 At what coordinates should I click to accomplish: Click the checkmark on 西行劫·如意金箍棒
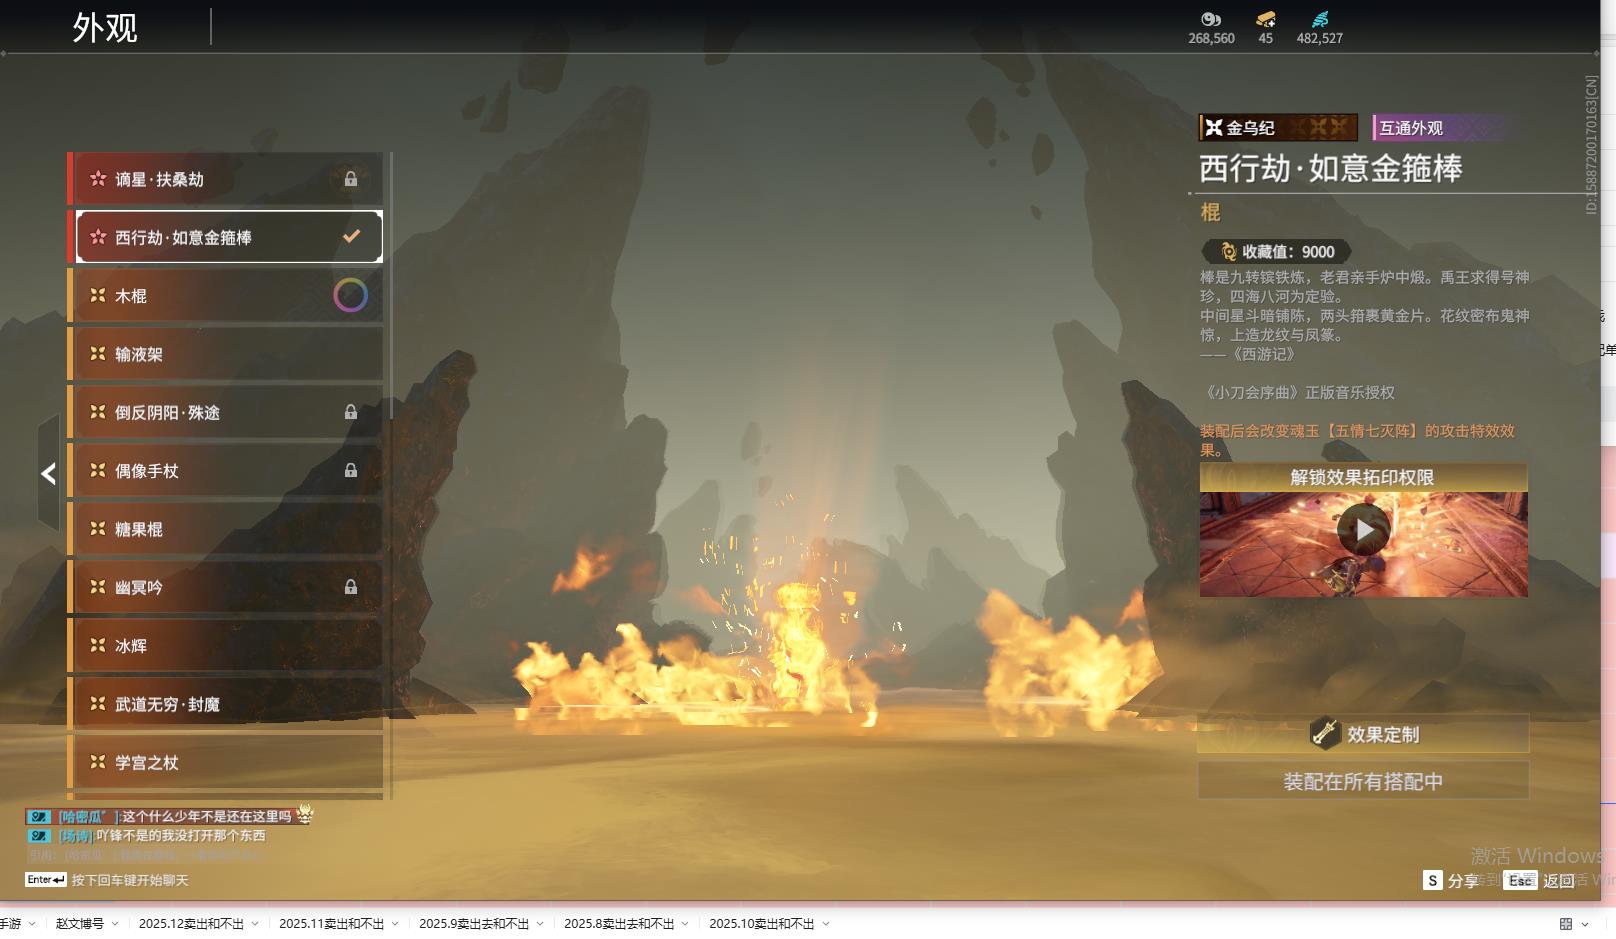tap(351, 236)
